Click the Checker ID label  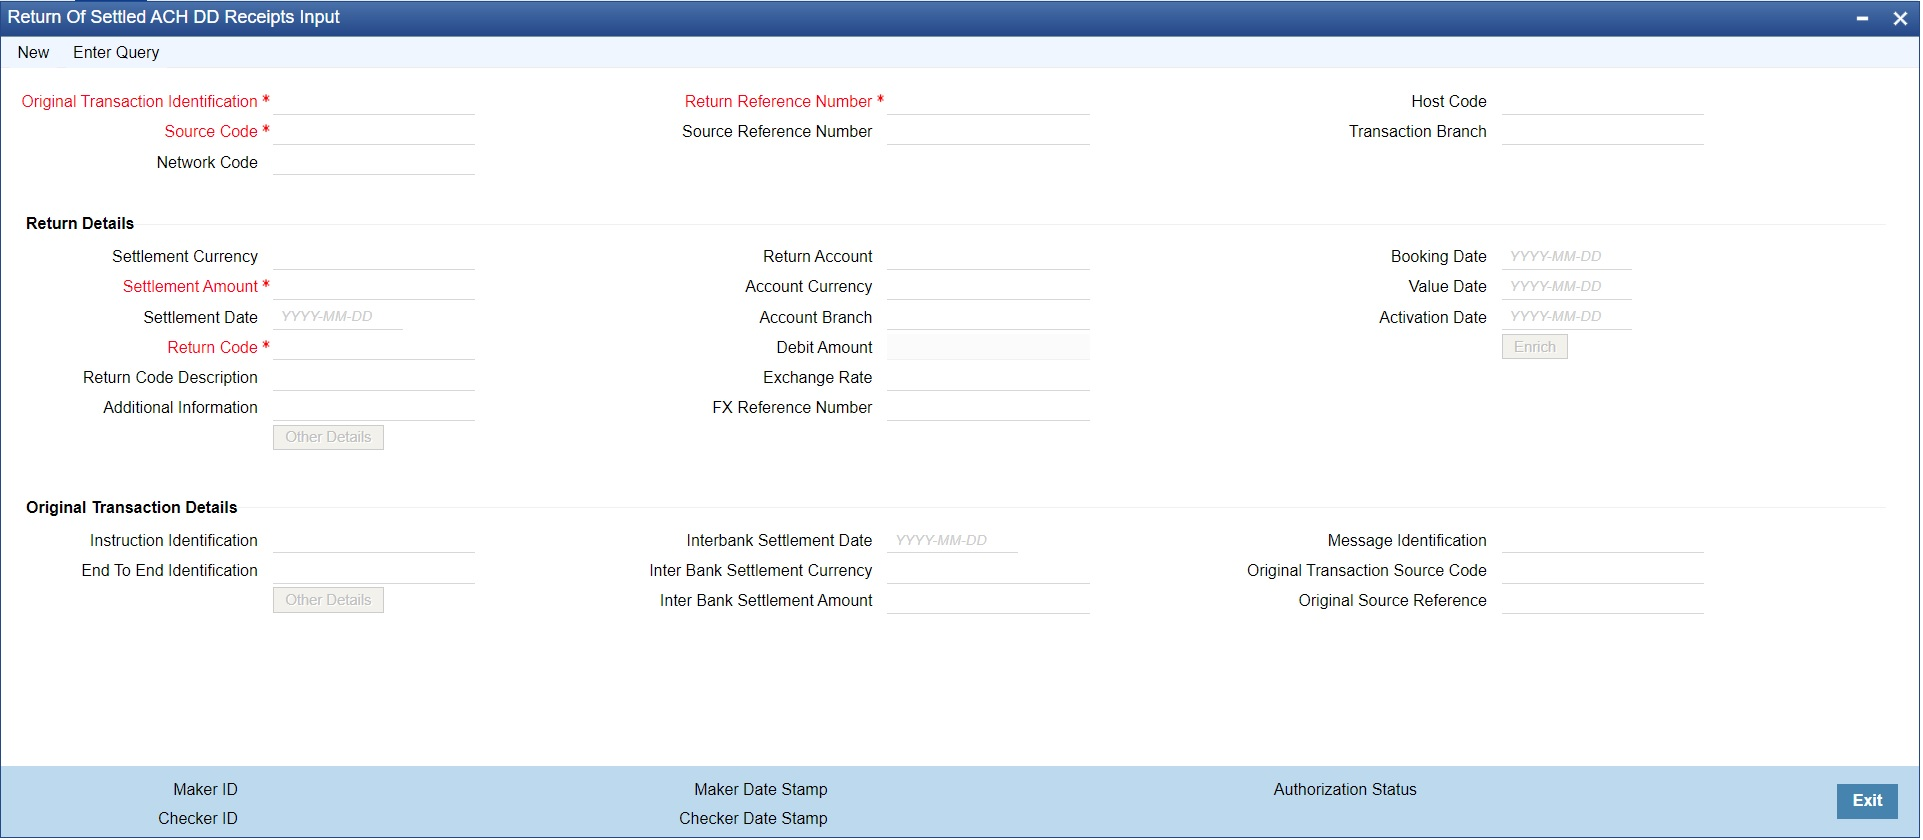click(x=198, y=819)
